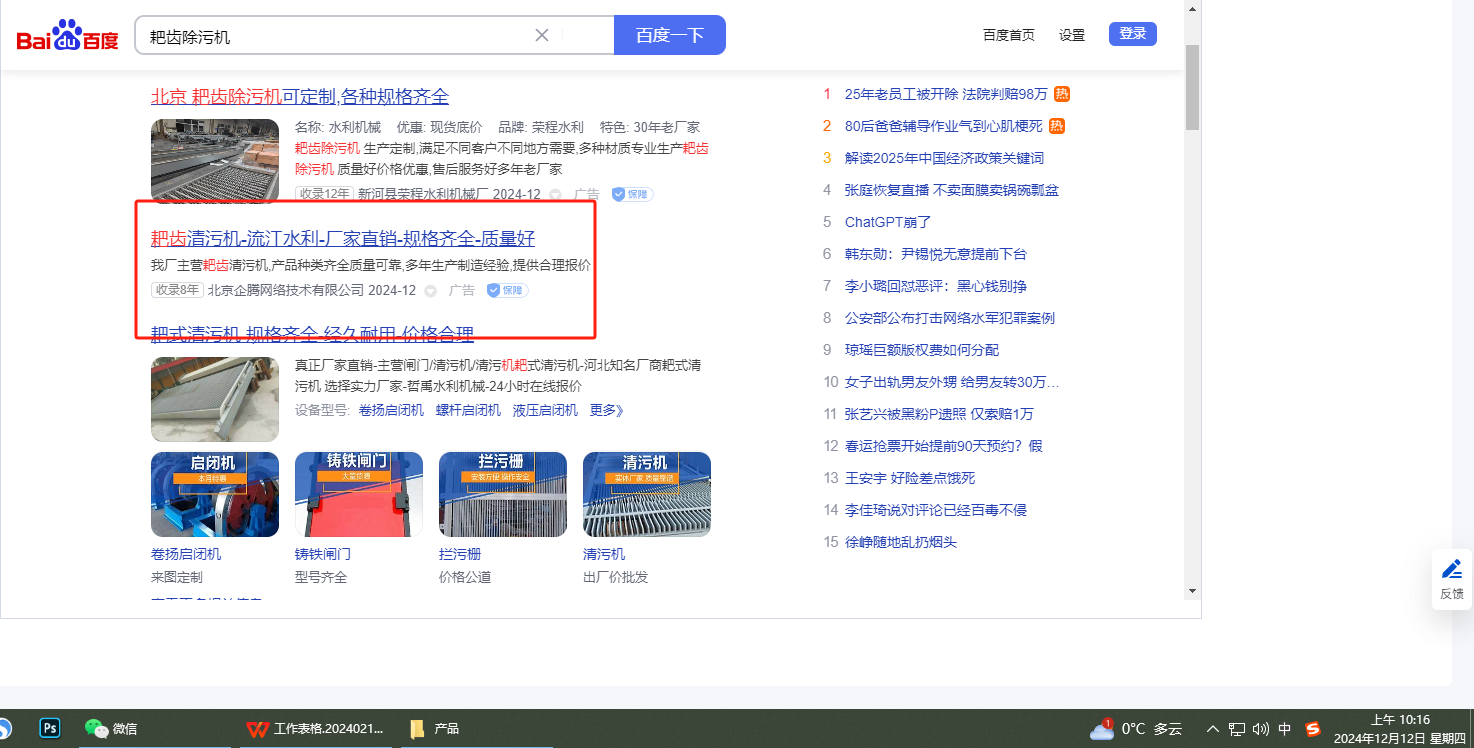Open result 北京 耙齿除污机可定制,各种规格齐全
Image resolution: width=1474 pixels, height=748 pixels.
coord(300,97)
